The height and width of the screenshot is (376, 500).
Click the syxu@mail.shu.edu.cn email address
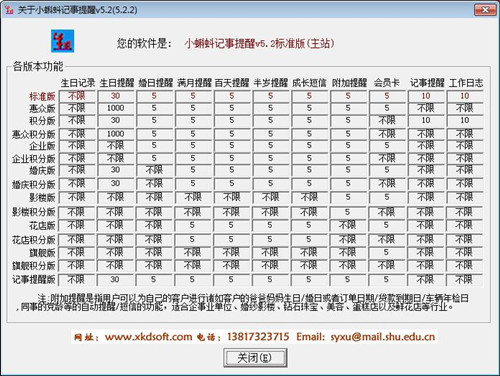click(383, 337)
